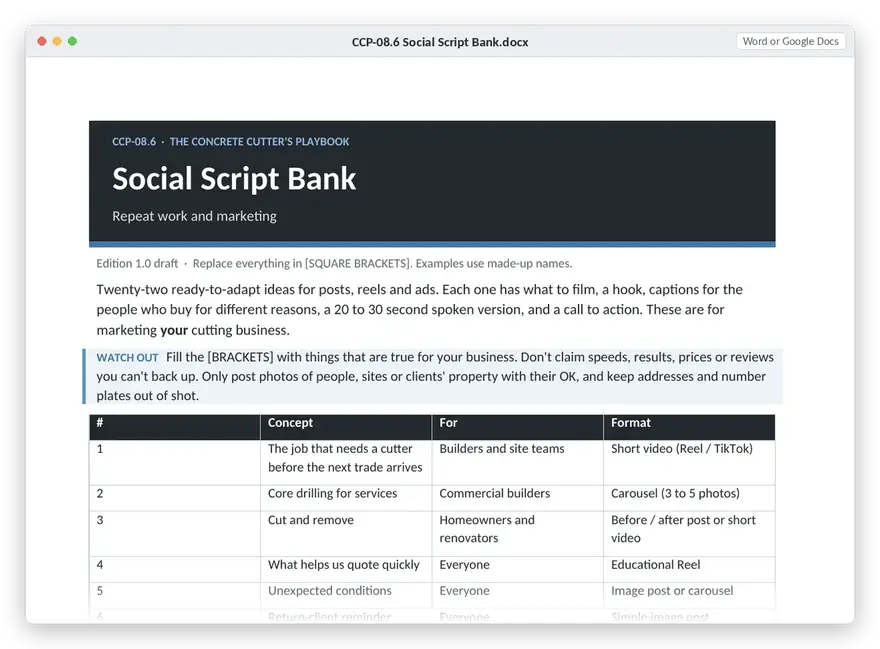This screenshot has height=649, width=880.
Task: Click the 'Carousel (3 to 5 photos)' cell
Action: pyautogui.click(x=689, y=498)
